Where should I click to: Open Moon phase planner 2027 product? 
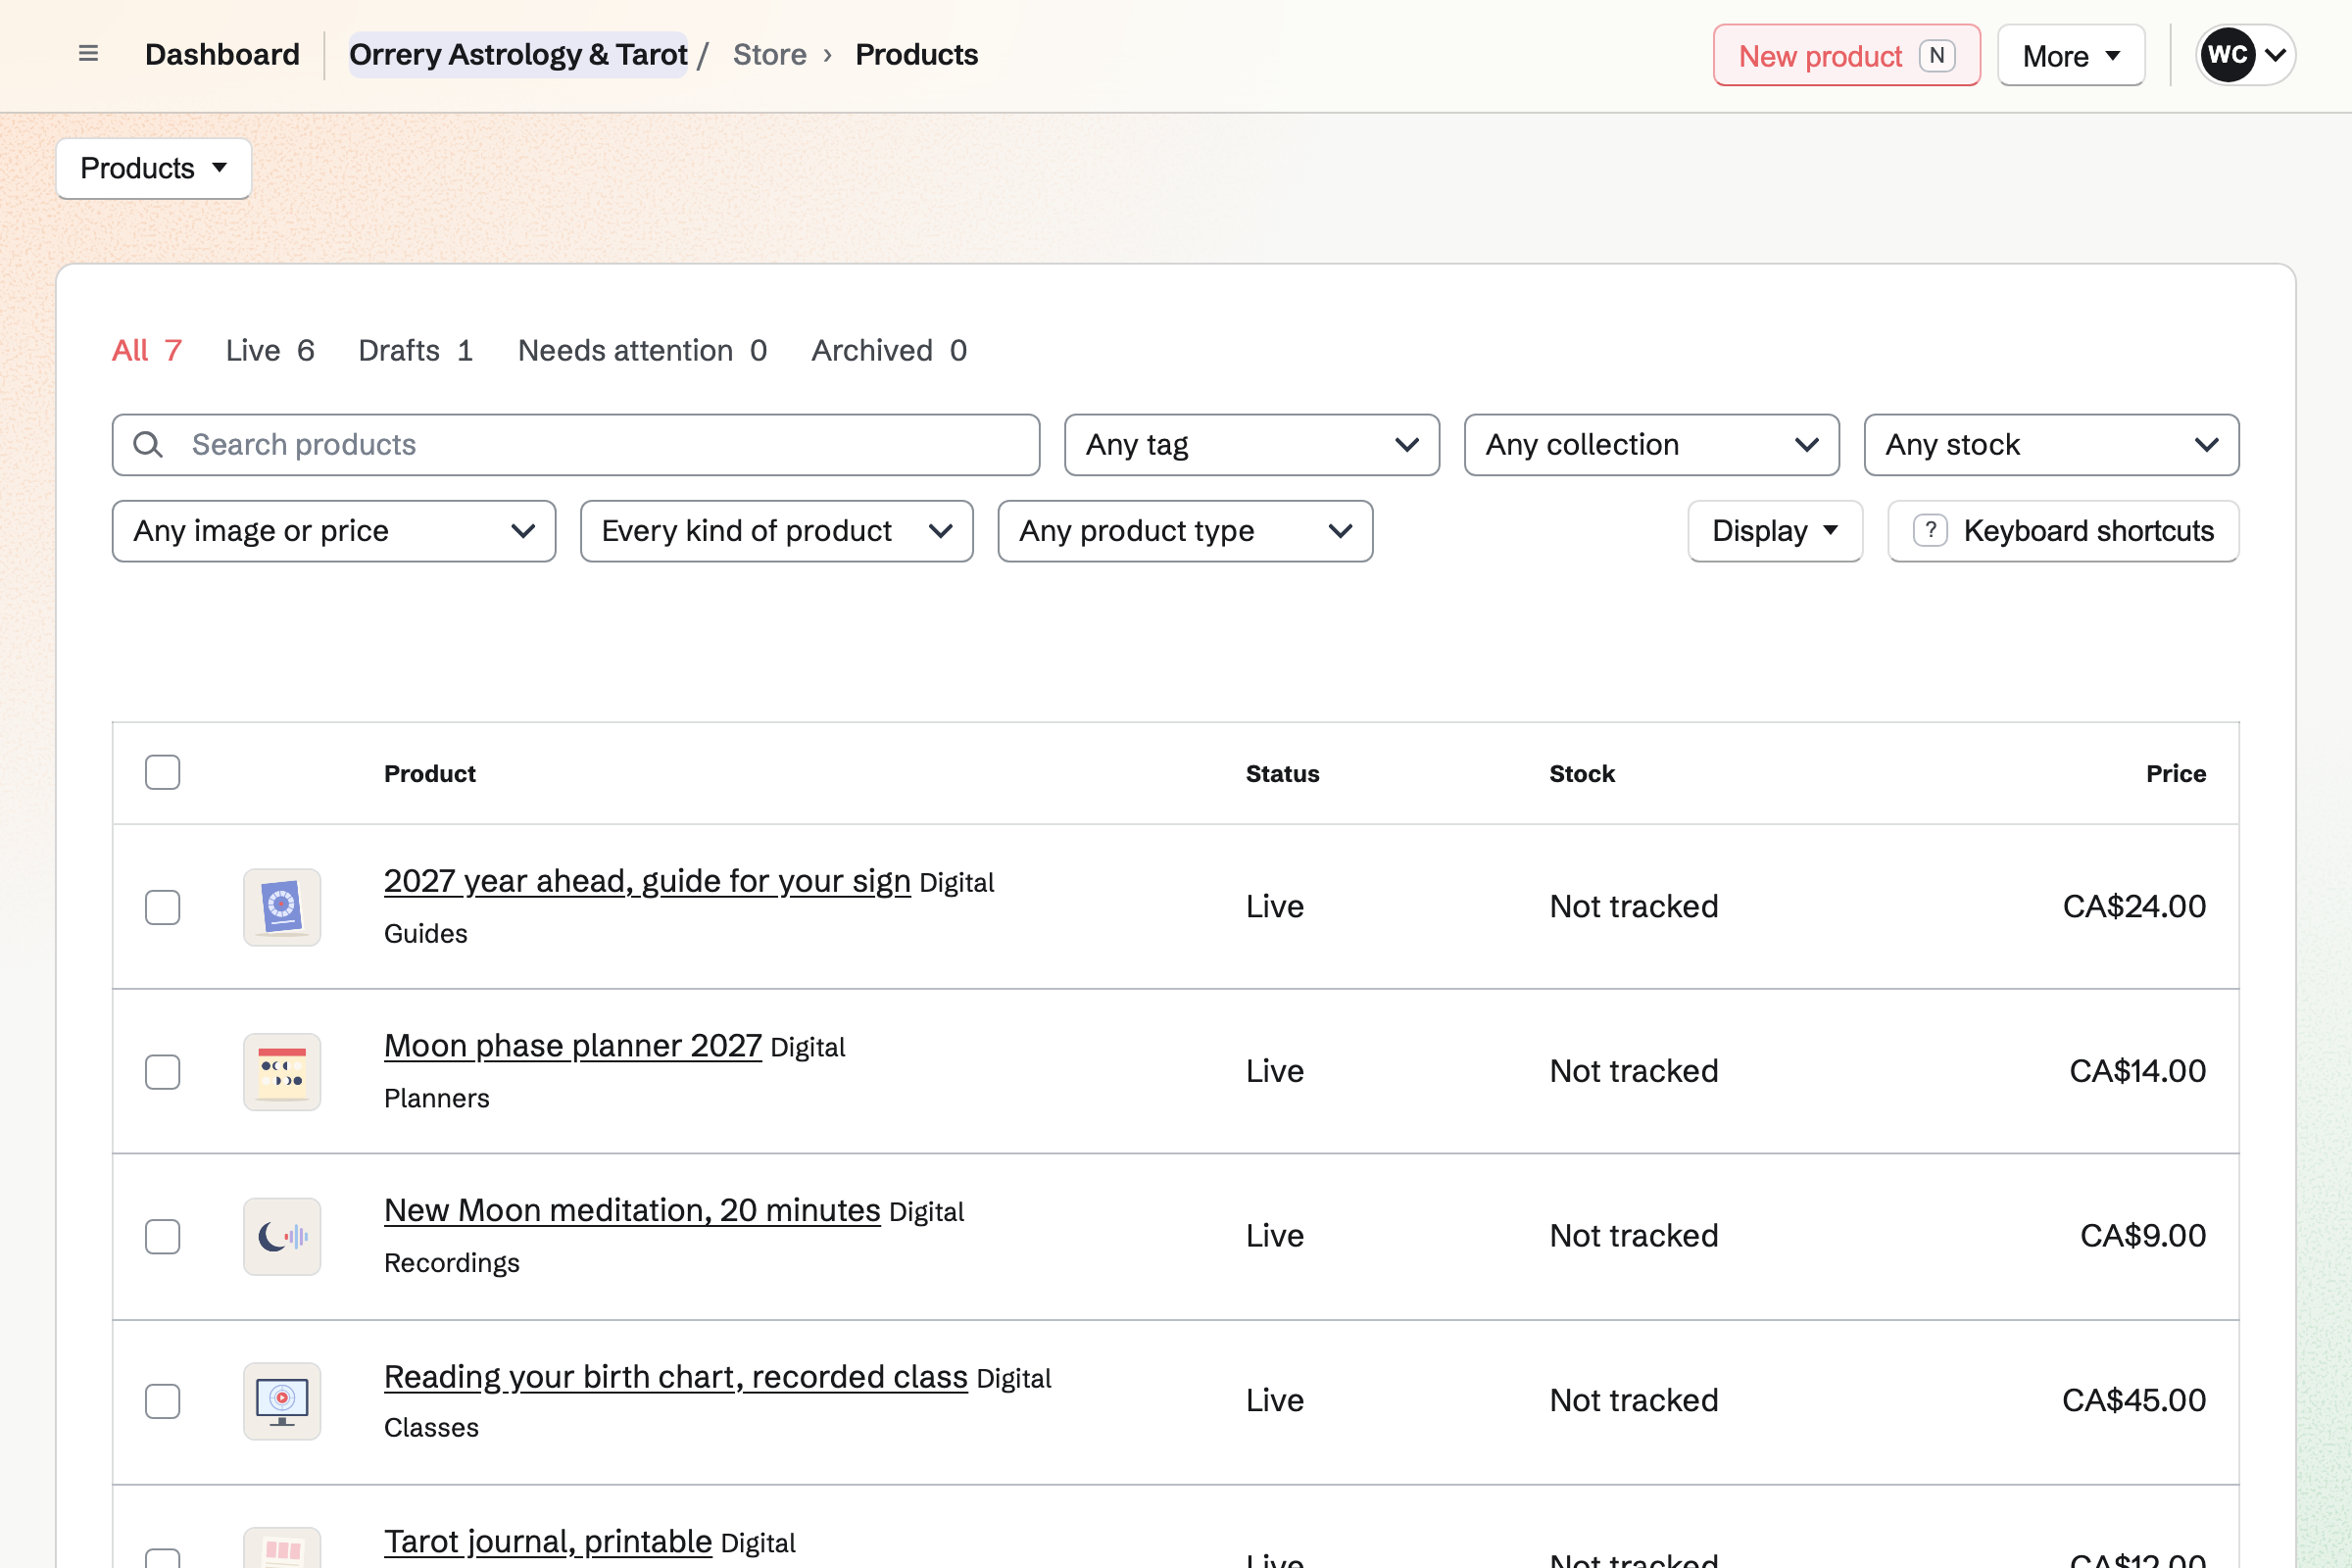tap(573, 1046)
